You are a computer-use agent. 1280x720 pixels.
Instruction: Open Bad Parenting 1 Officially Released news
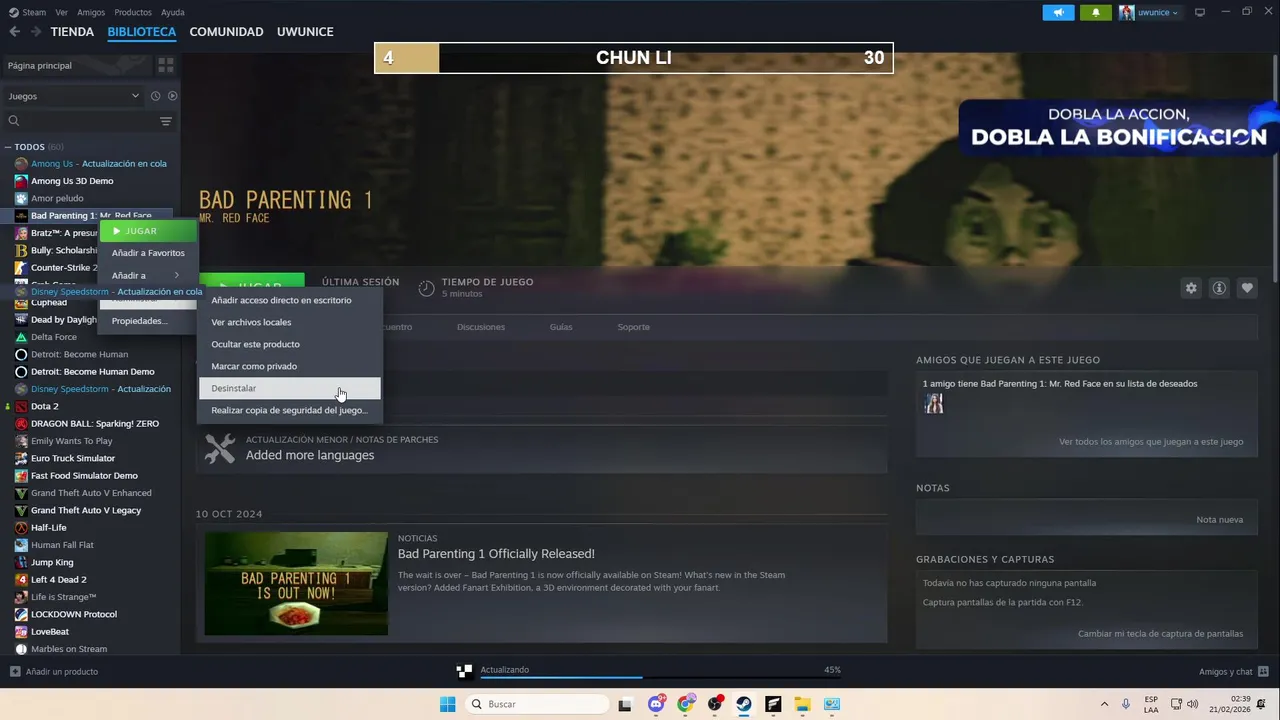(x=496, y=553)
